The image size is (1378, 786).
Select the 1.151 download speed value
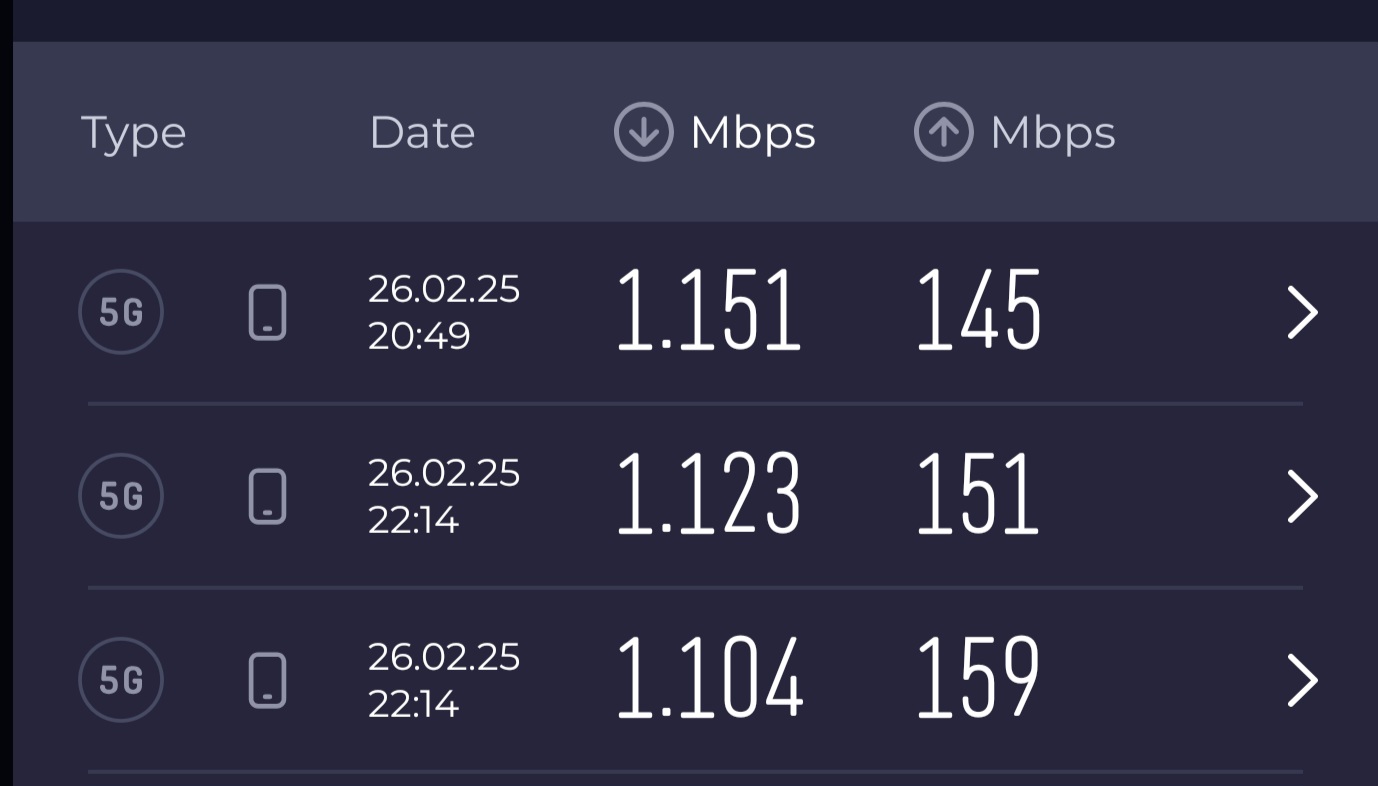709,311
